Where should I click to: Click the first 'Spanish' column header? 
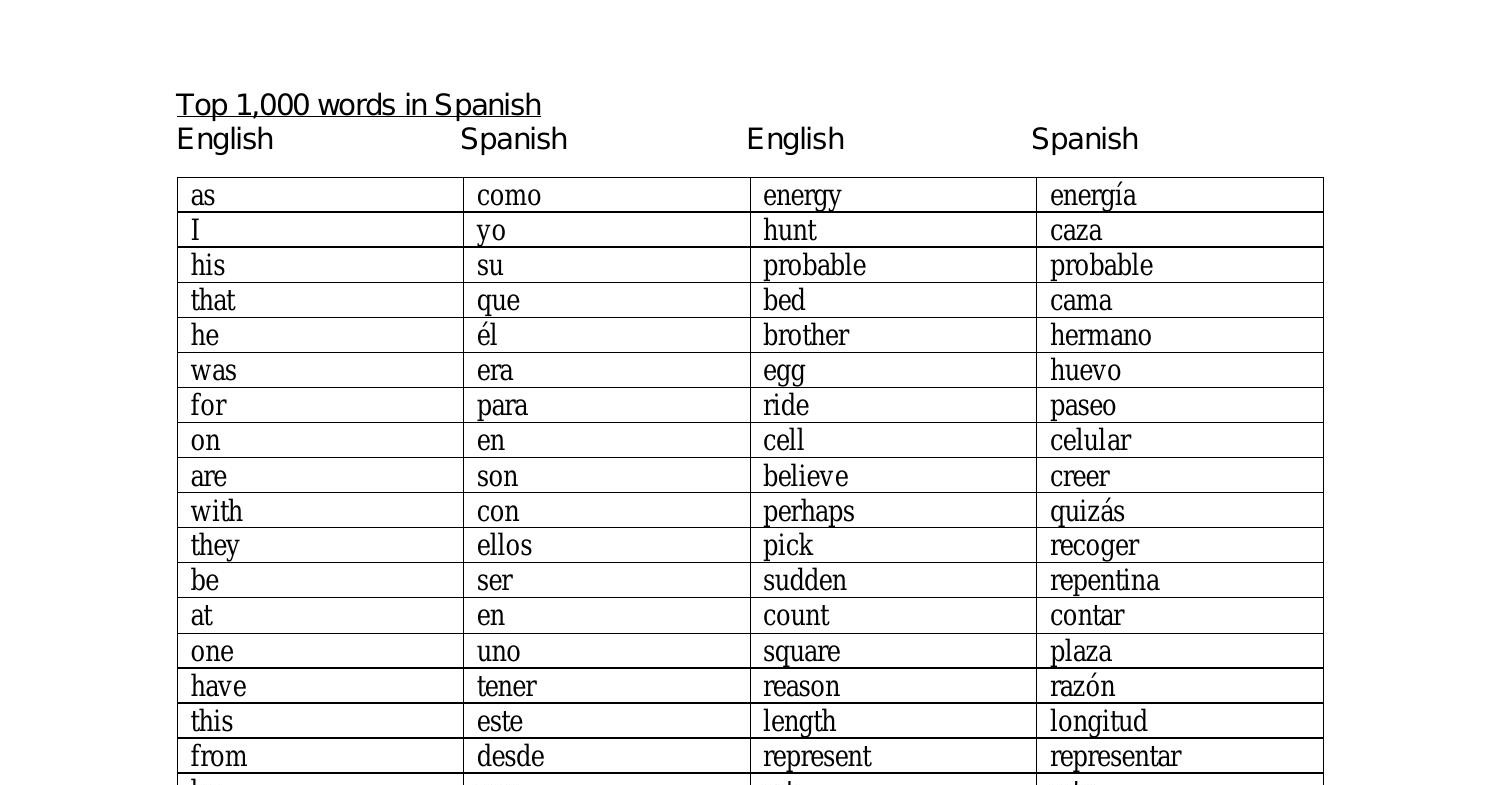[x=514, y=139]
